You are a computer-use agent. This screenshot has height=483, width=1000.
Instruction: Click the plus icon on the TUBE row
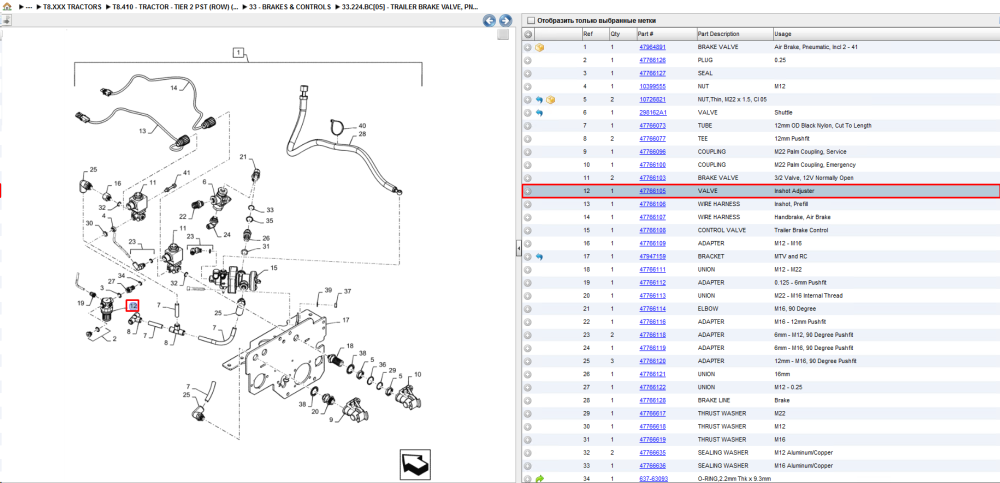(x=528, y=126)
